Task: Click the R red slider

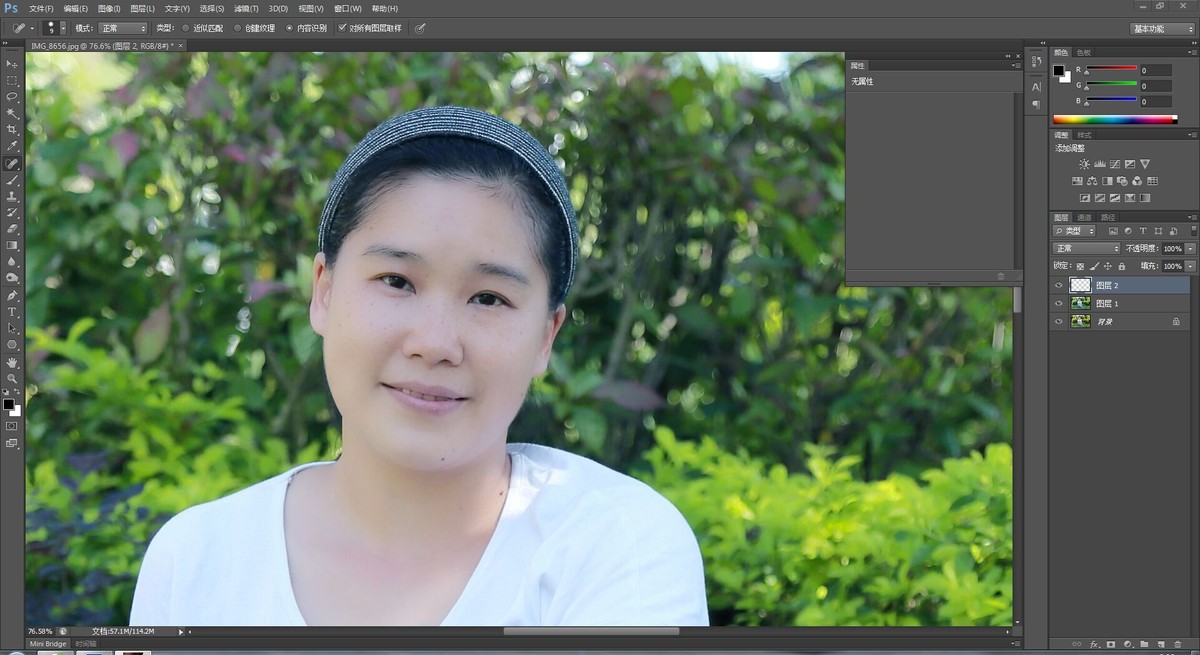Action: (x=1111, y=70)
